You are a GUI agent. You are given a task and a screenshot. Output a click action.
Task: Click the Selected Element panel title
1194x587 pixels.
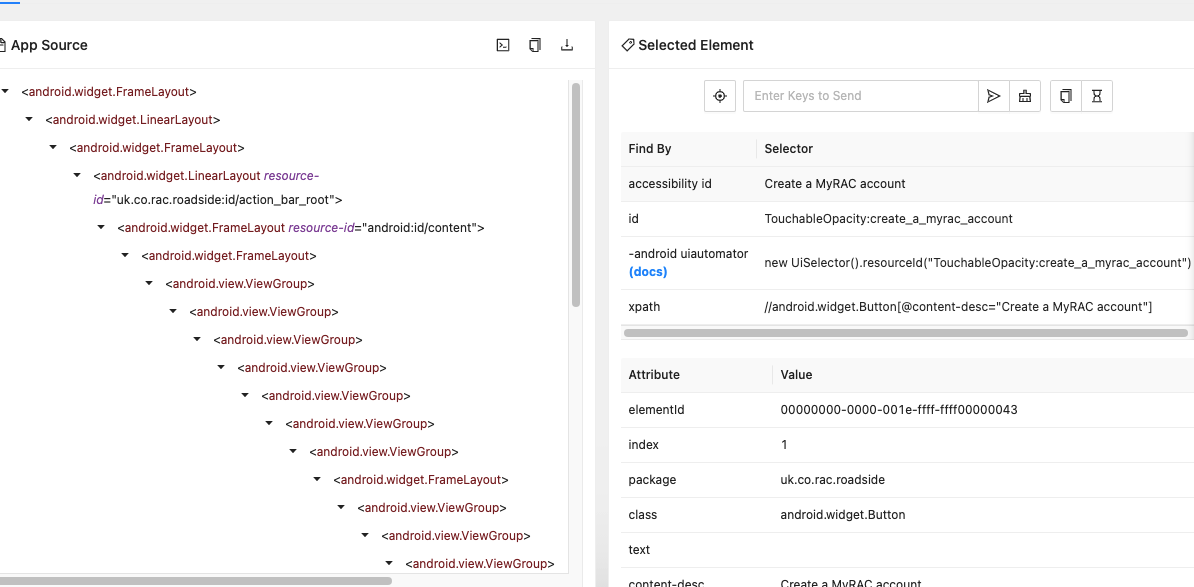(x=695, y=45)
